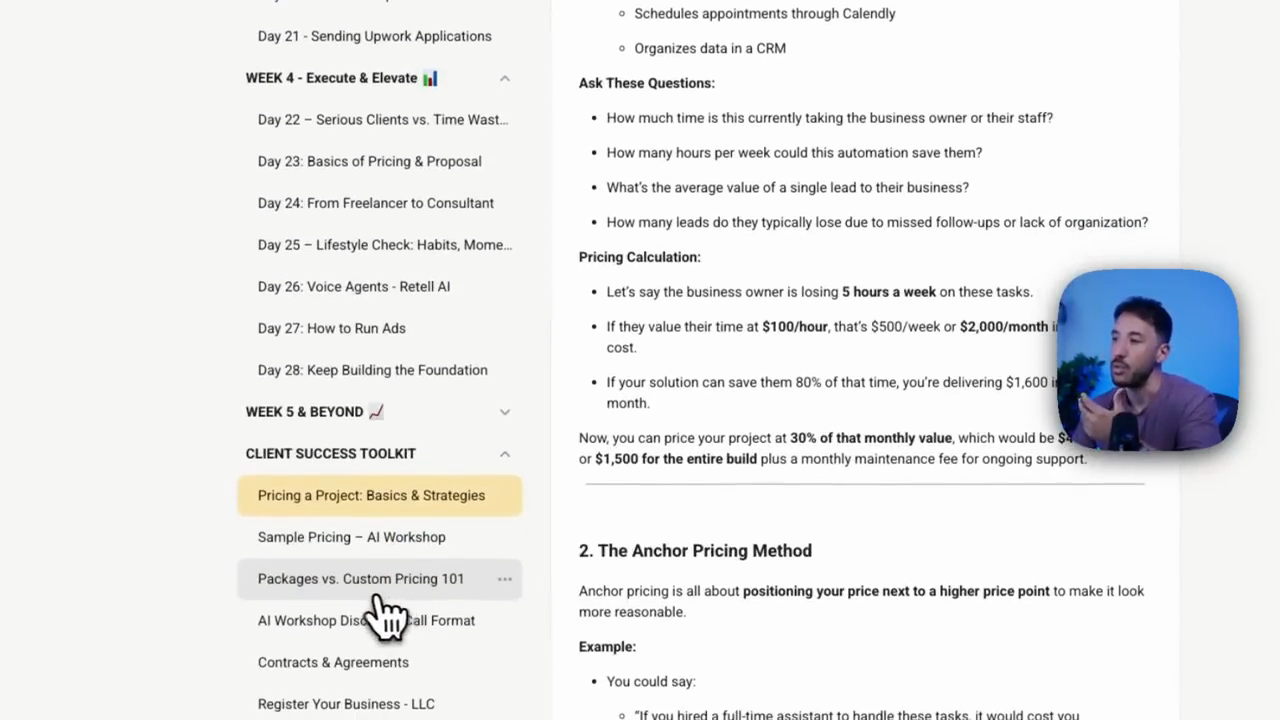Image resolution: width=1280 pixels, height=720 pixels.
Task: Open Day 24: From Freelancer to Consultant
Action: point(375,203)
